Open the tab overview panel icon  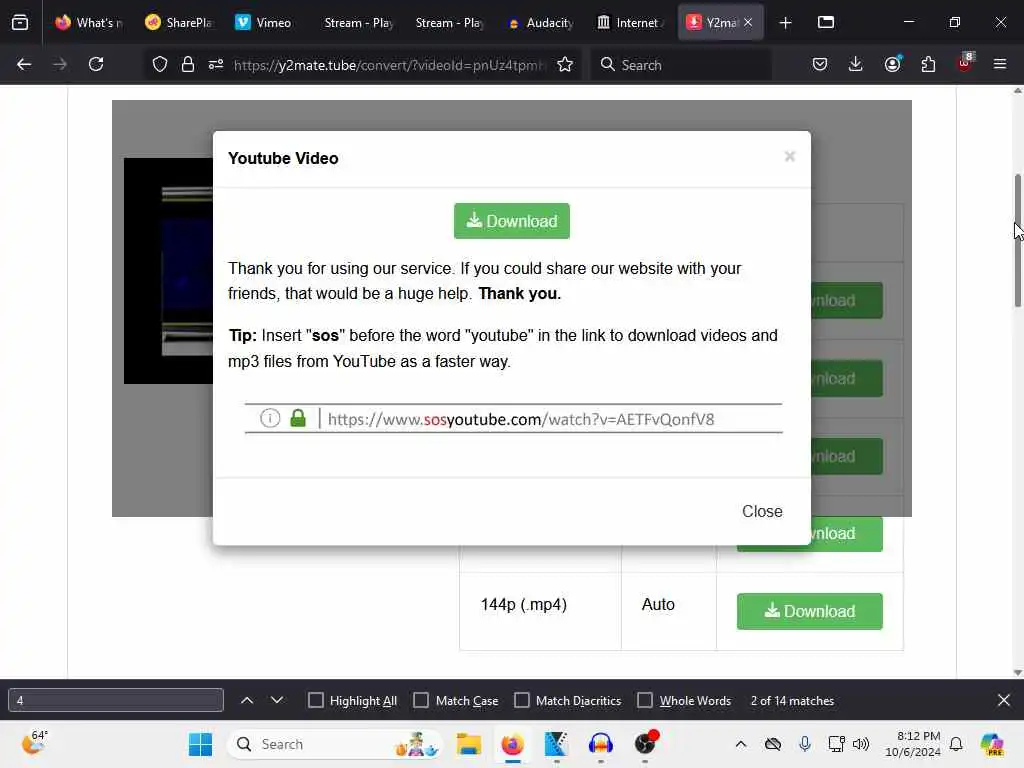click(826, 23)
